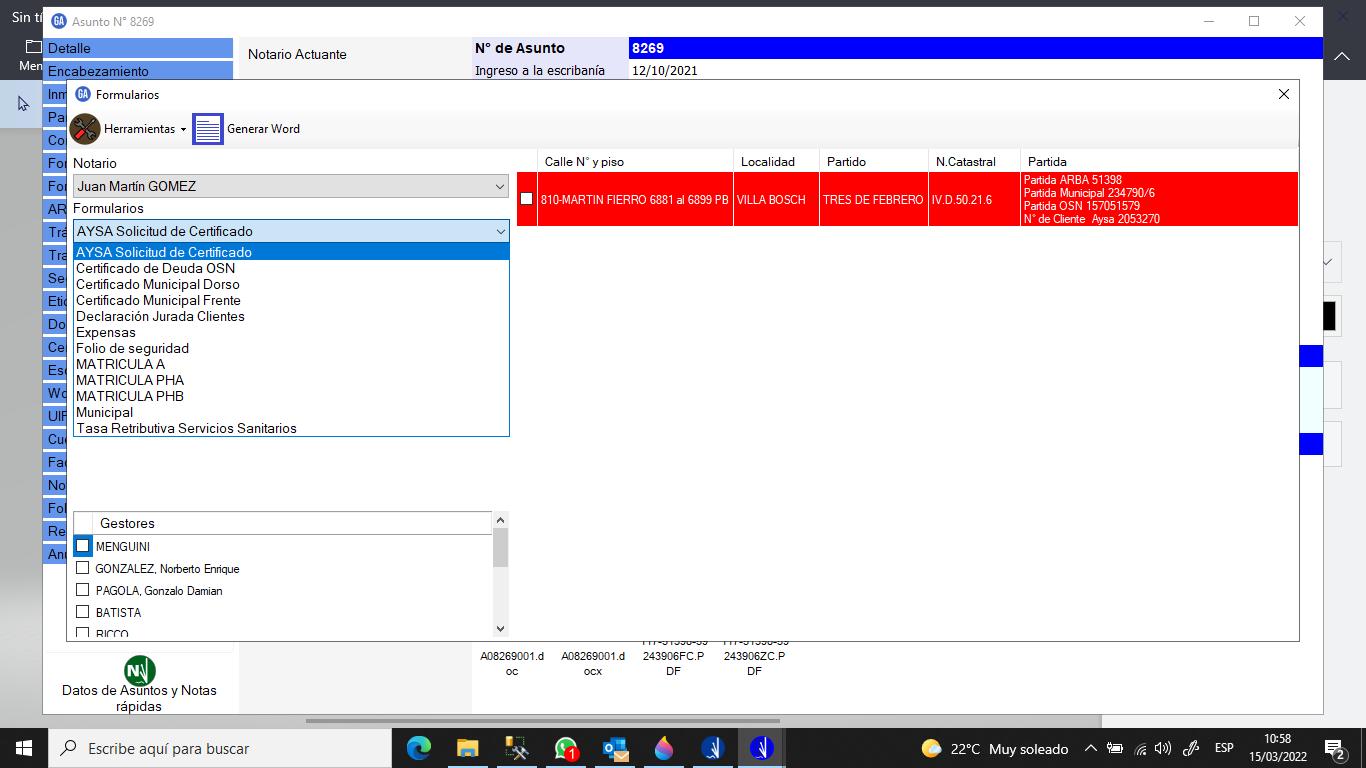Click the Generar Word document icon
Screen dimensions: 1366x768
(208, 129)
